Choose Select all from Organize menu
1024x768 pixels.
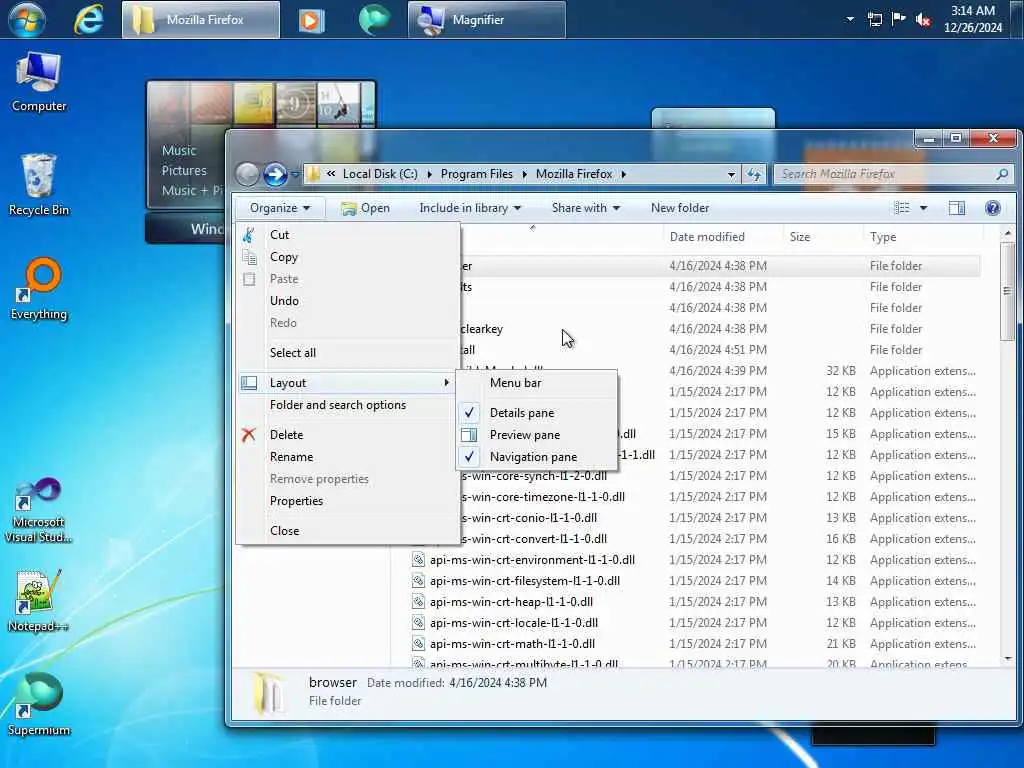tap(347, 353)
